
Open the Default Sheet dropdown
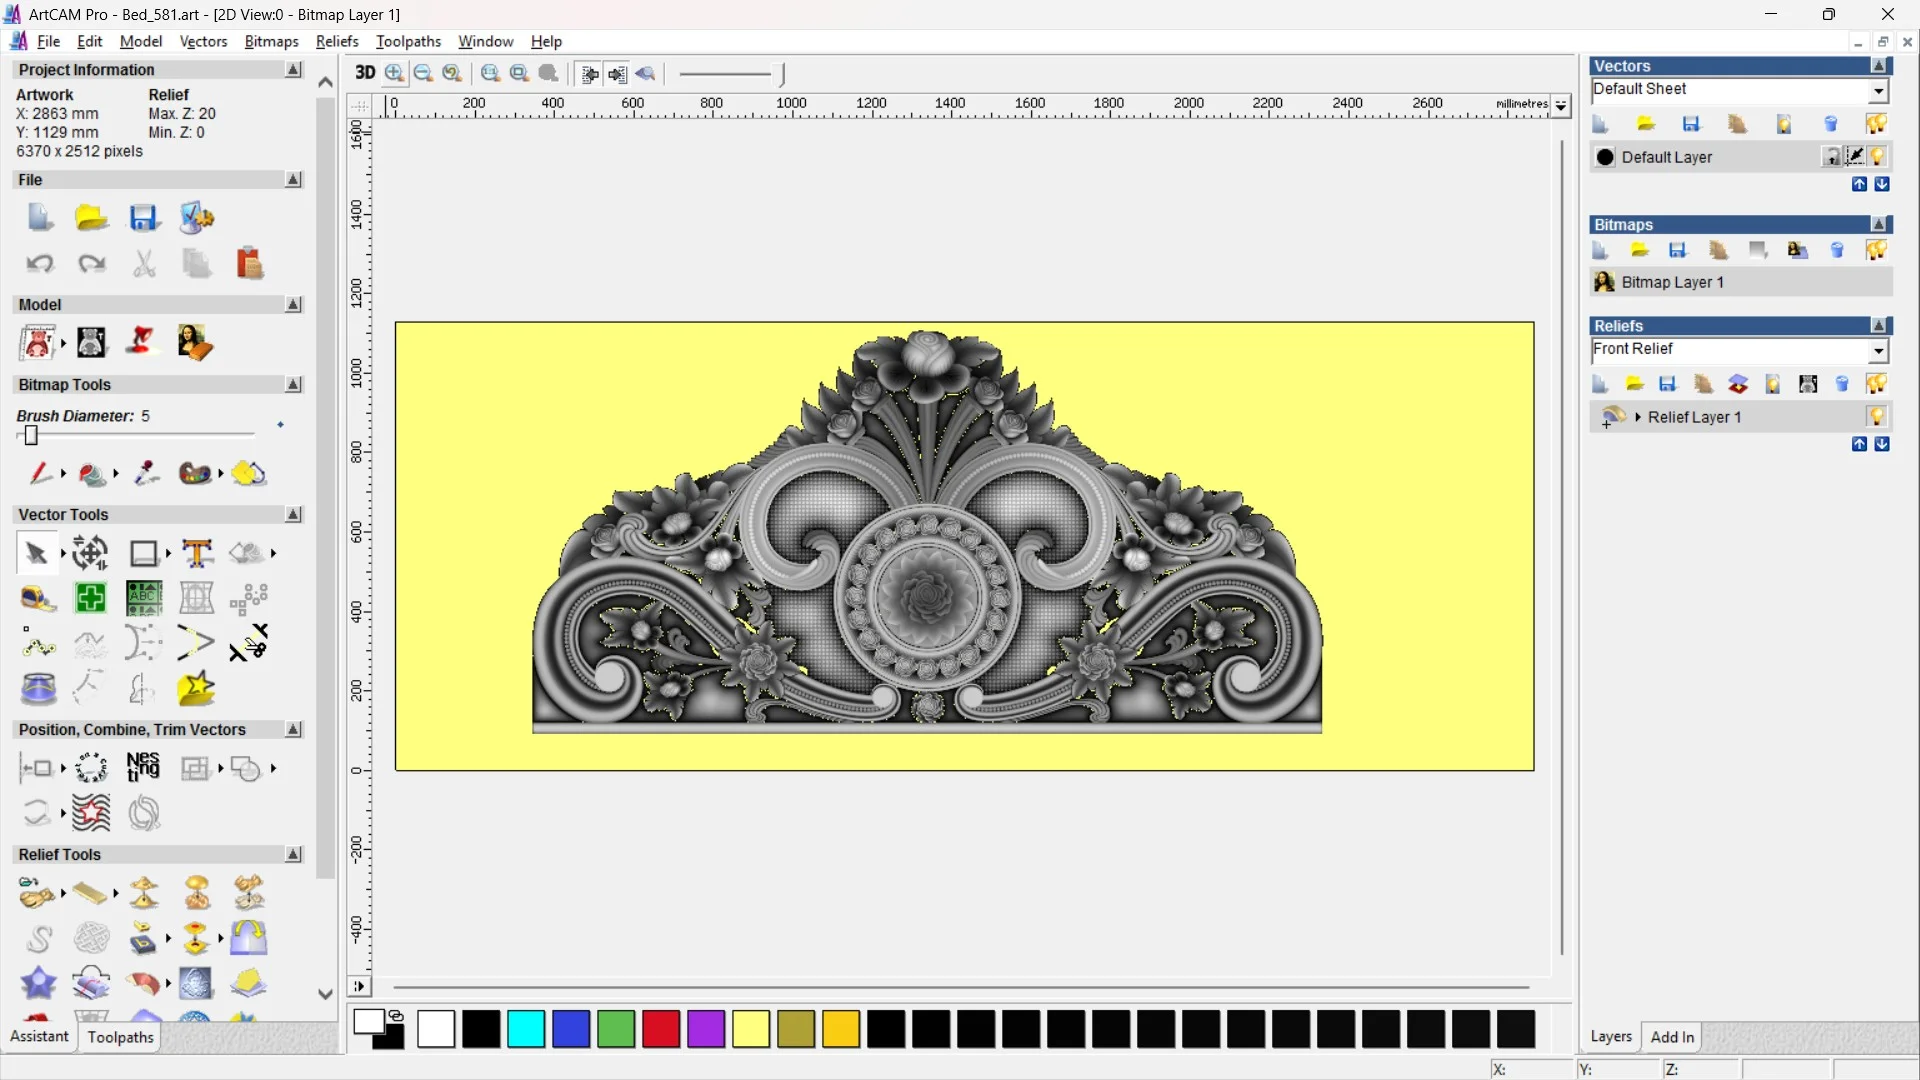coord(1878,90)
